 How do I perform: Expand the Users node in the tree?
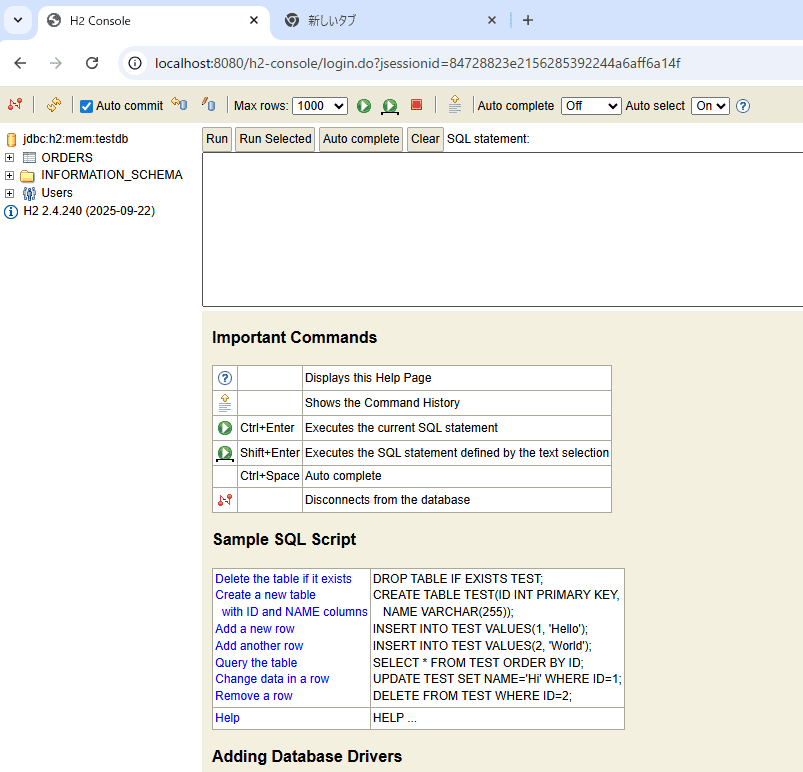click(x=10, y=193)
